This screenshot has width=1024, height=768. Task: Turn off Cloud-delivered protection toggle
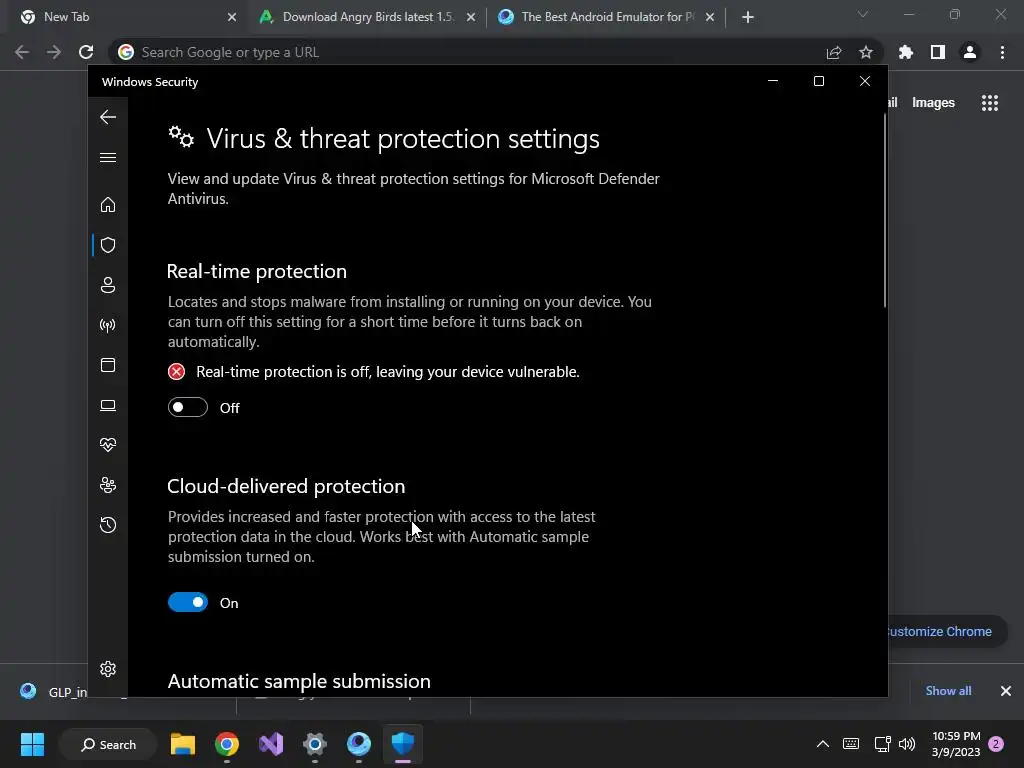pyautogui.click(x=188, y=602)
